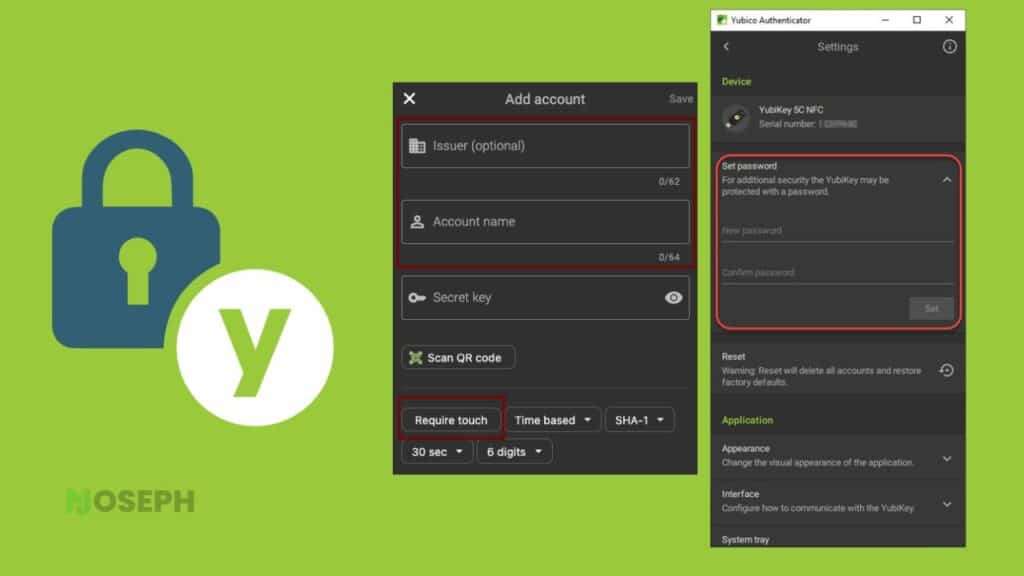Click the white Y logo circle
Screen dimensions: 1024x576
coord(255,347)
